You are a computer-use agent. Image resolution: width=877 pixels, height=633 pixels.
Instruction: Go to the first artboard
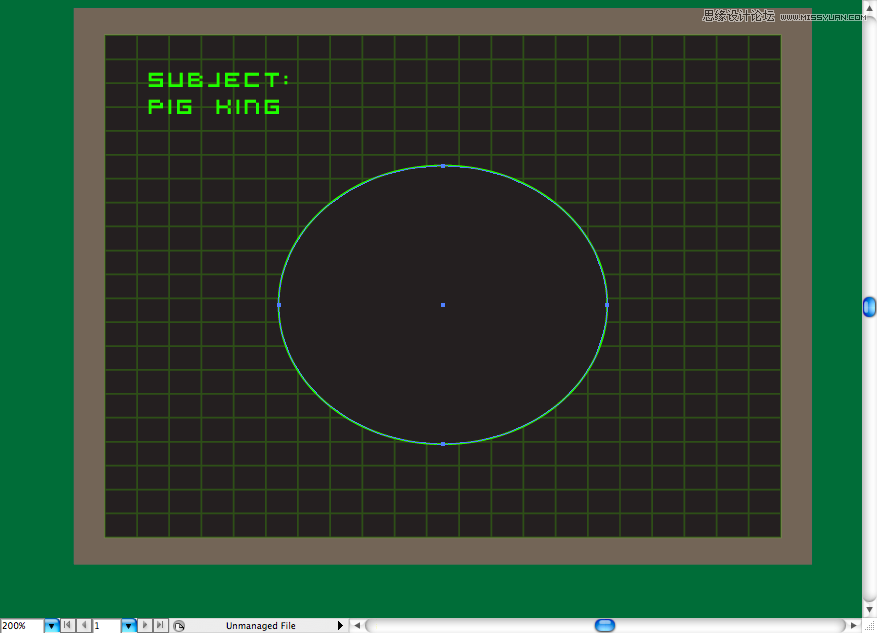tap(68, 626)
